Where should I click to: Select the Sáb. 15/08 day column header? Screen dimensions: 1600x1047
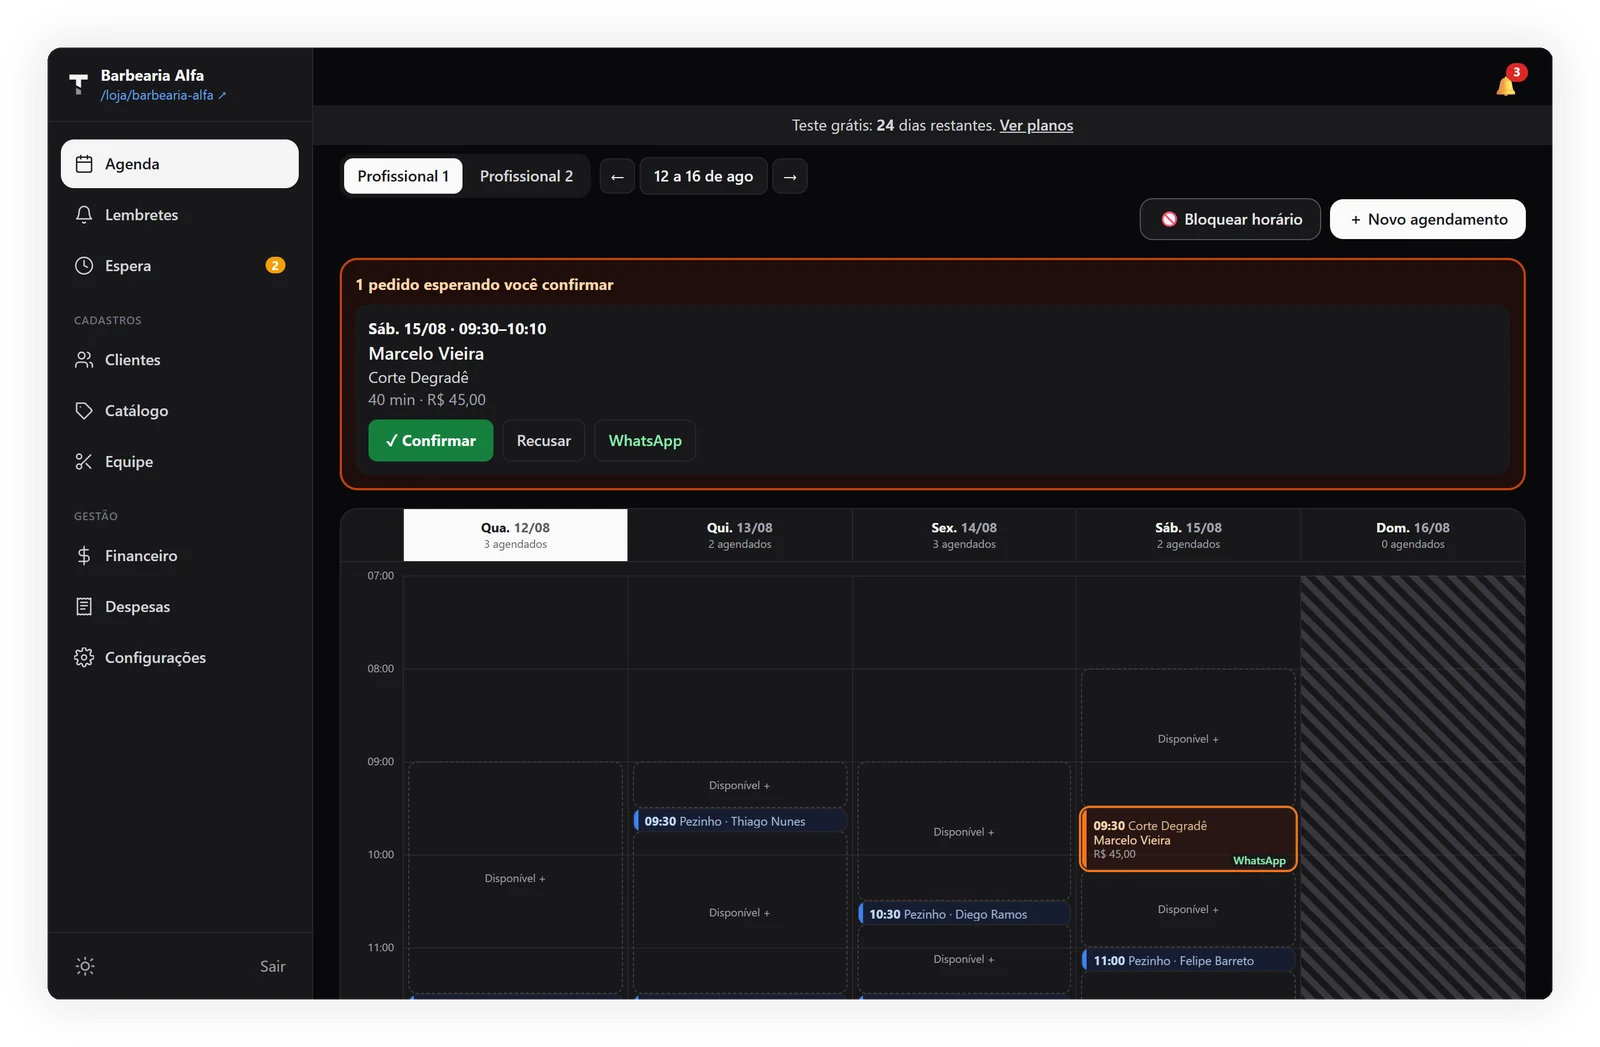1188,535
